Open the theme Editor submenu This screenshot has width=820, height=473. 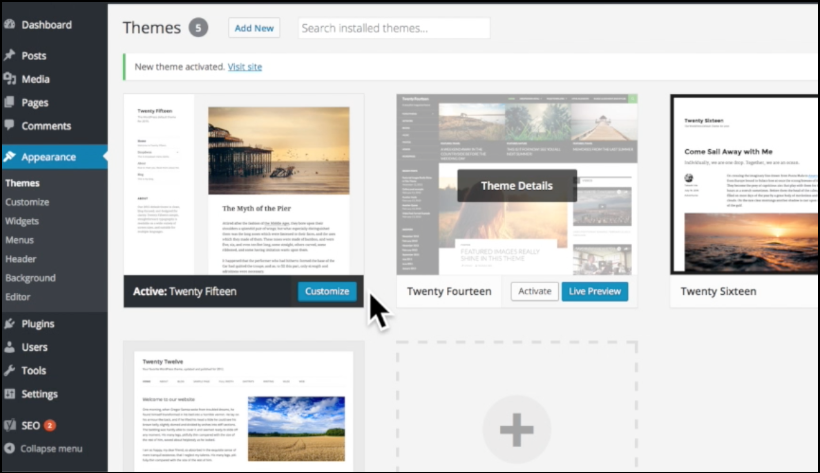(x=18, y=297)
